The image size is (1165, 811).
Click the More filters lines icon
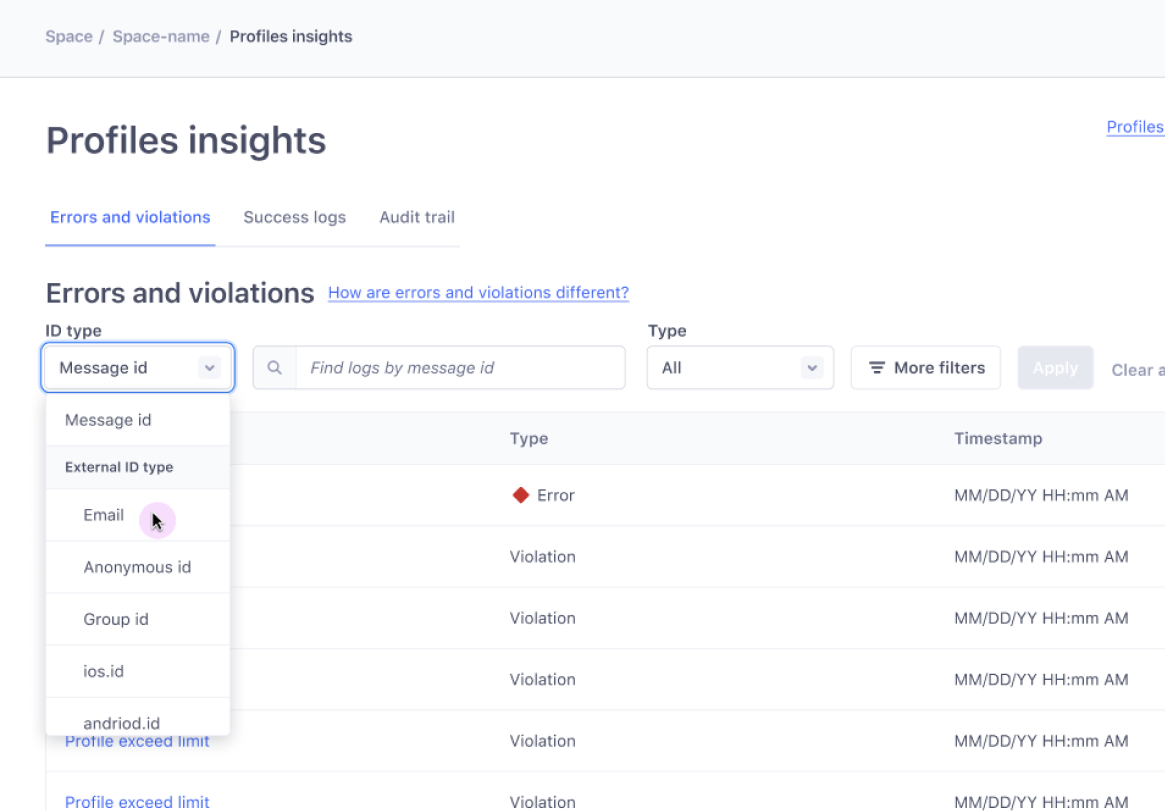coord(877,368)
